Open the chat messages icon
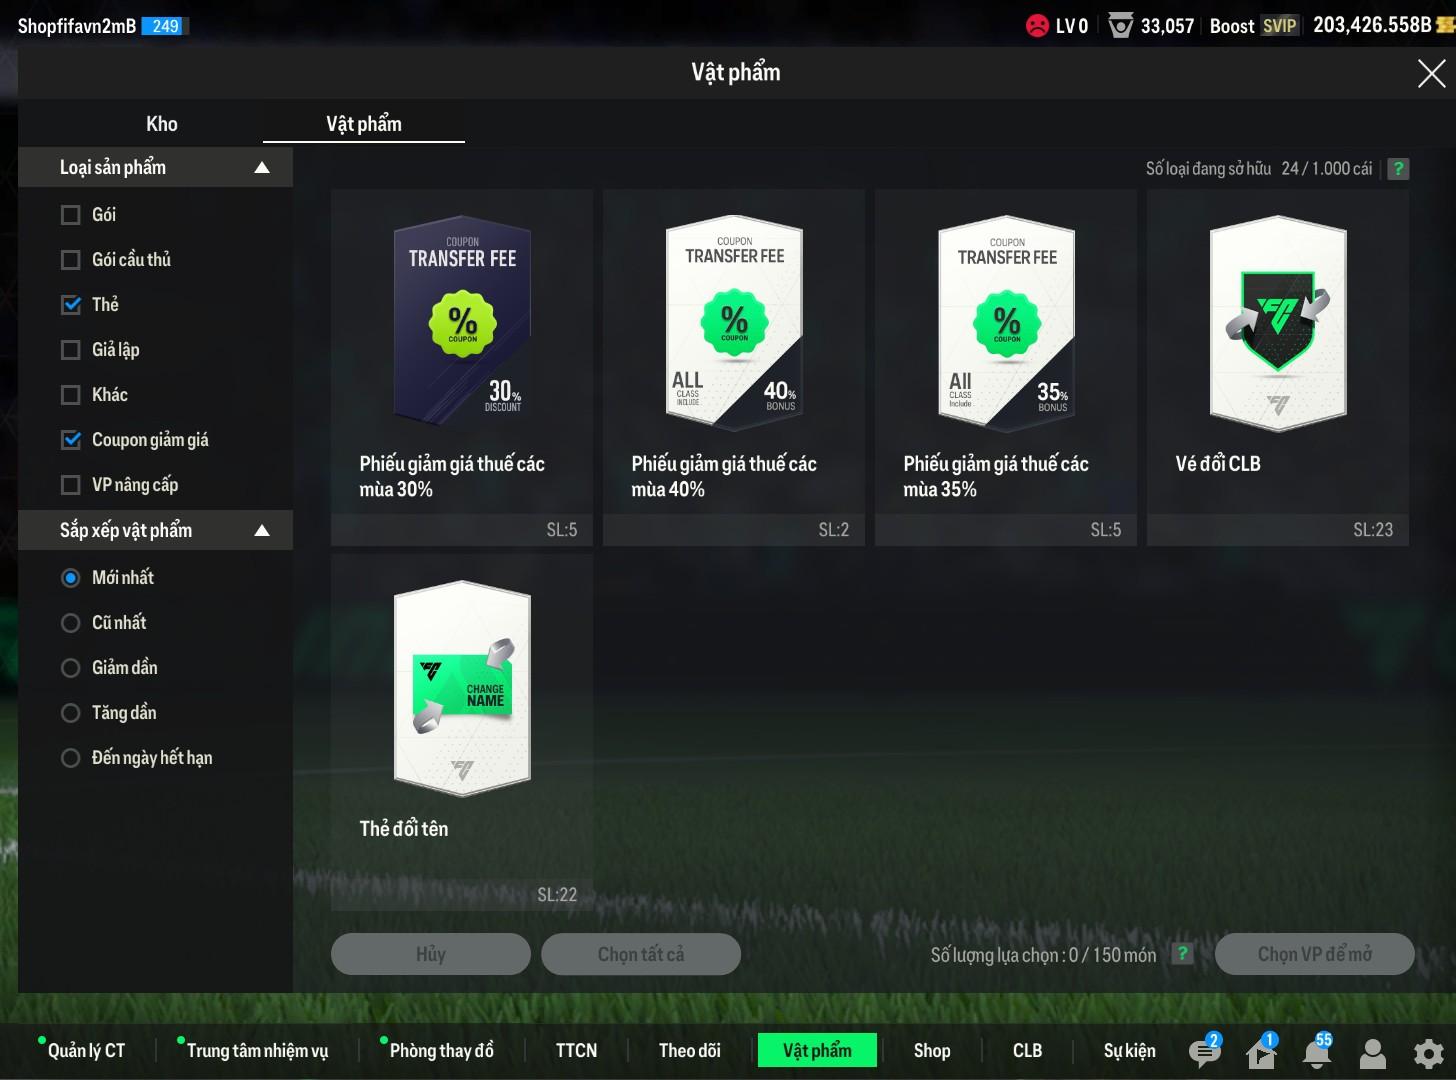The image size is (1456, 1080). point(1204,1052)
